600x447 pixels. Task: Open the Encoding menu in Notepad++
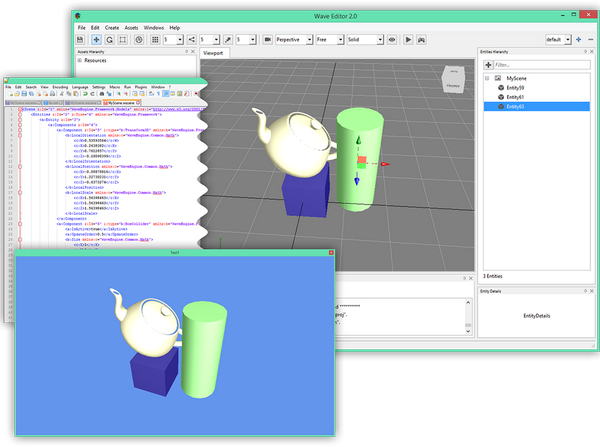click(60, 87)
